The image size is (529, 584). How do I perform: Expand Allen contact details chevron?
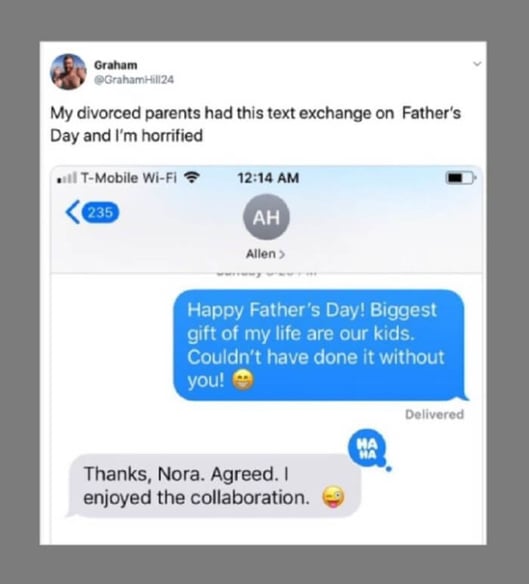(282, 254)
